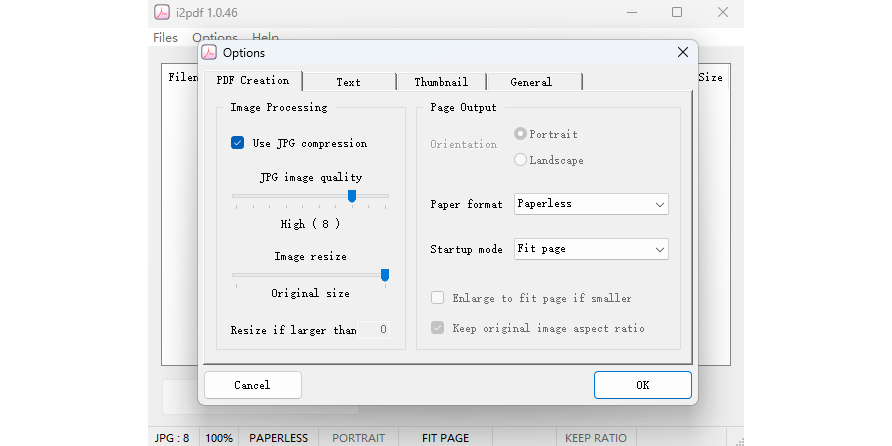
Task: Click the JPG : 8 status bar entry
Action: pyautogui.click(x=172, y=438)
